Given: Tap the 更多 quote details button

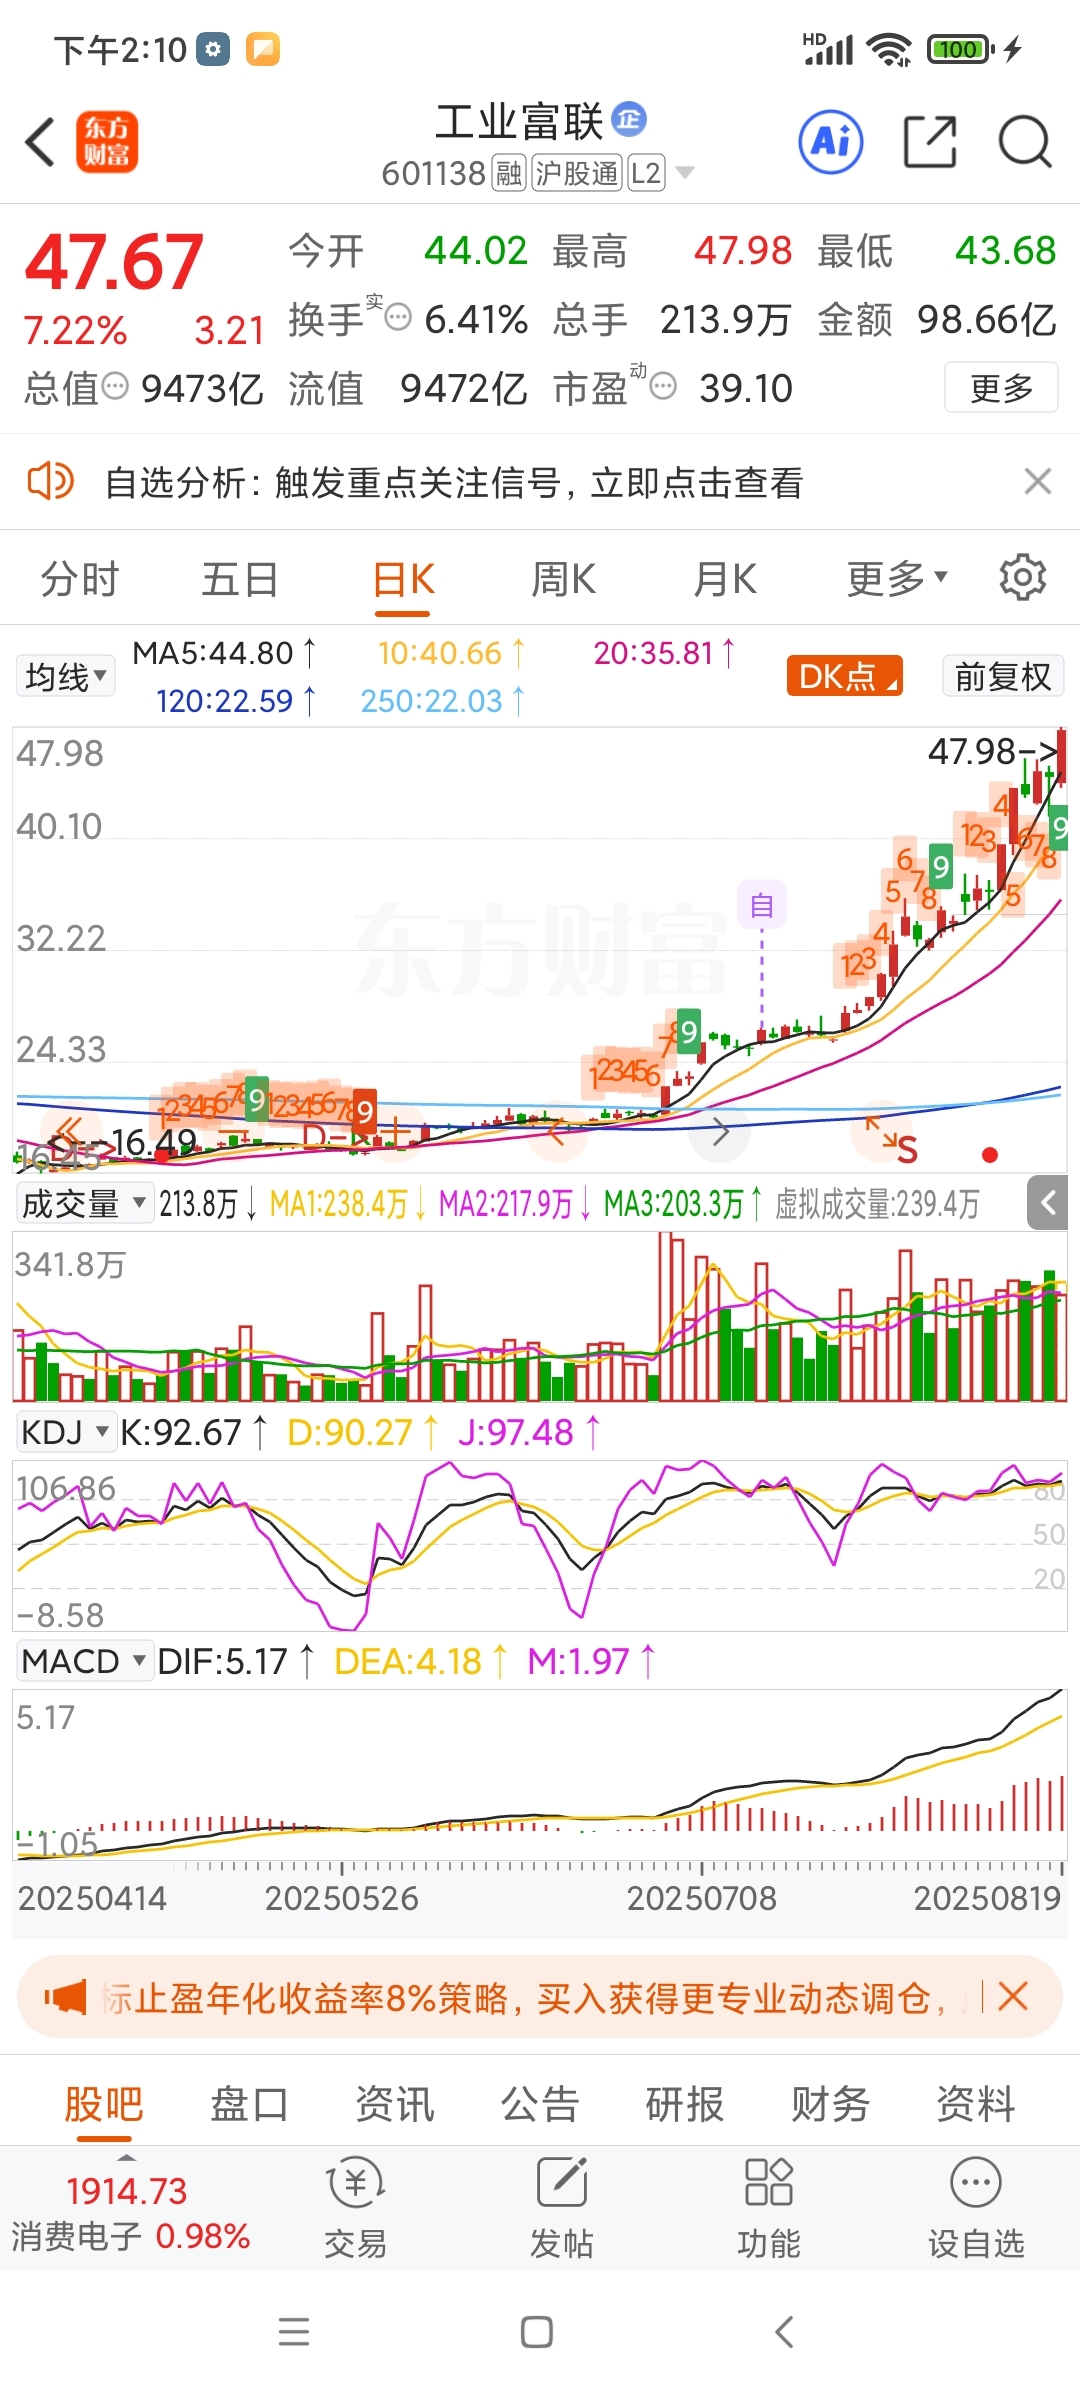Looking at the screenshot, I should (x=1001, y=387).
